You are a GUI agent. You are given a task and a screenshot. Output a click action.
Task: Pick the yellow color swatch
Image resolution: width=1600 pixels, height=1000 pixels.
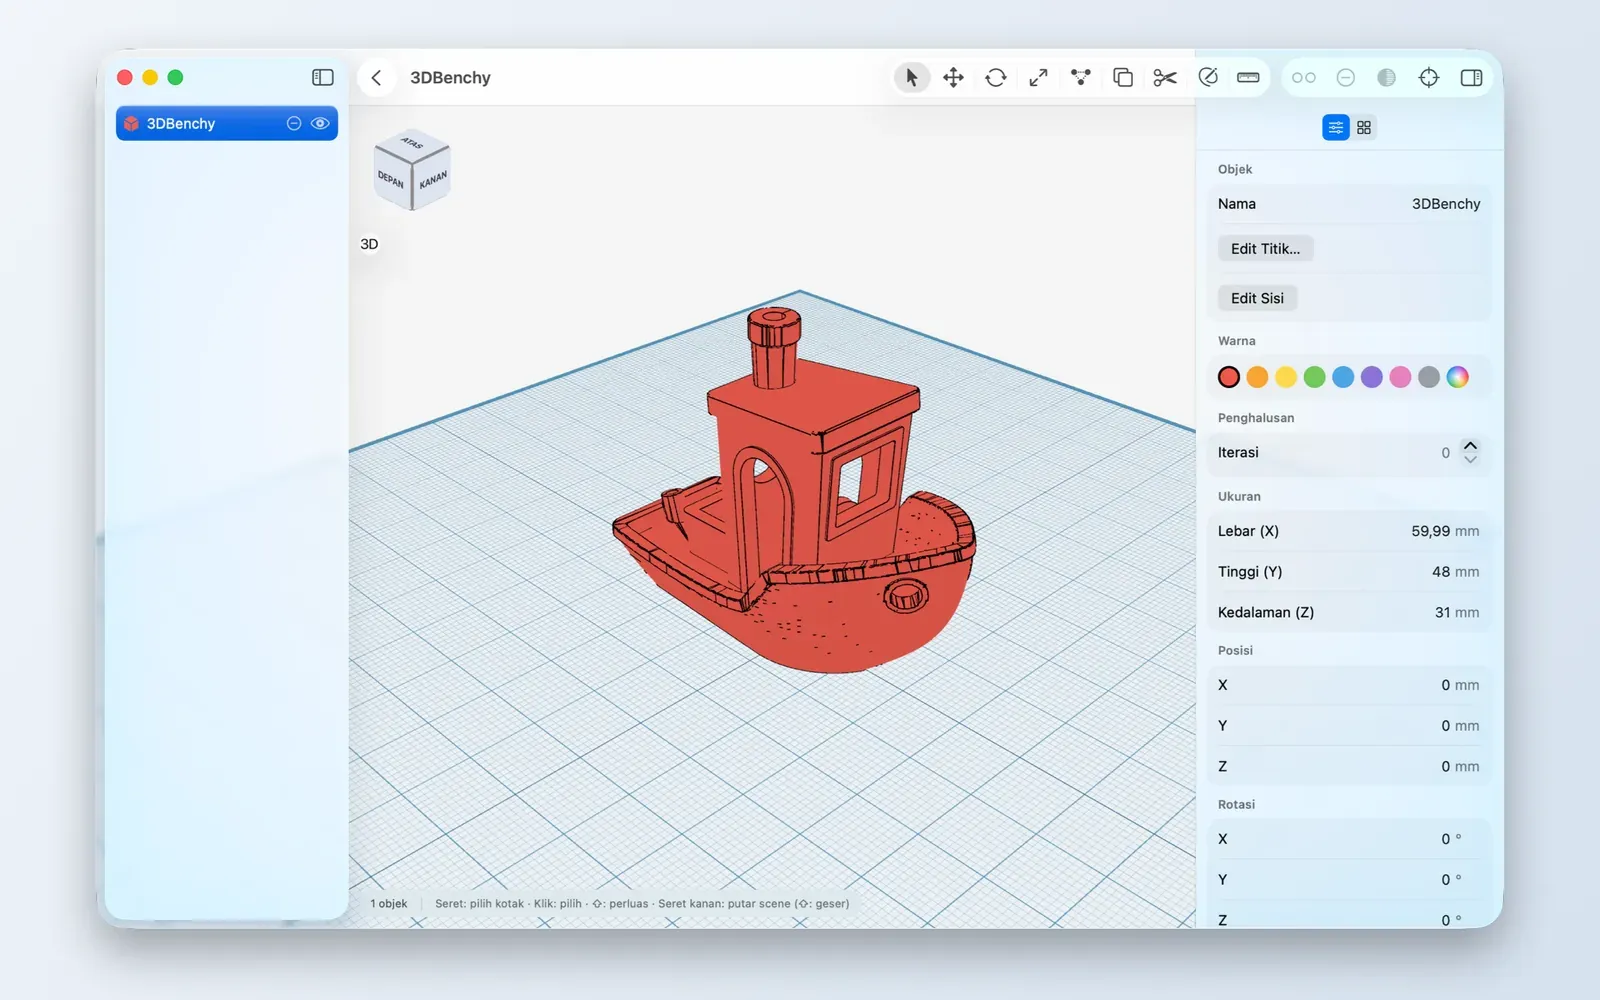point(1286,377)
